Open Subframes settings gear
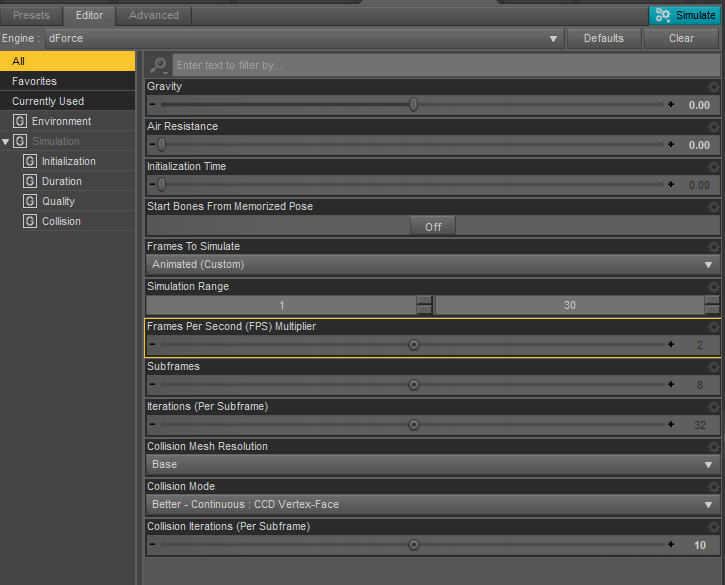The height and width of the screenshot is (585, 725). click(x=713, y=367)
